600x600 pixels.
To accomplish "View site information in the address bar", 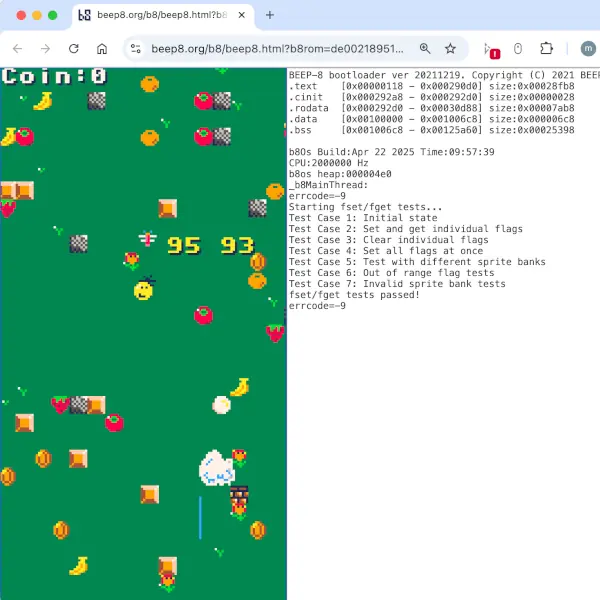I will (137, 48).
